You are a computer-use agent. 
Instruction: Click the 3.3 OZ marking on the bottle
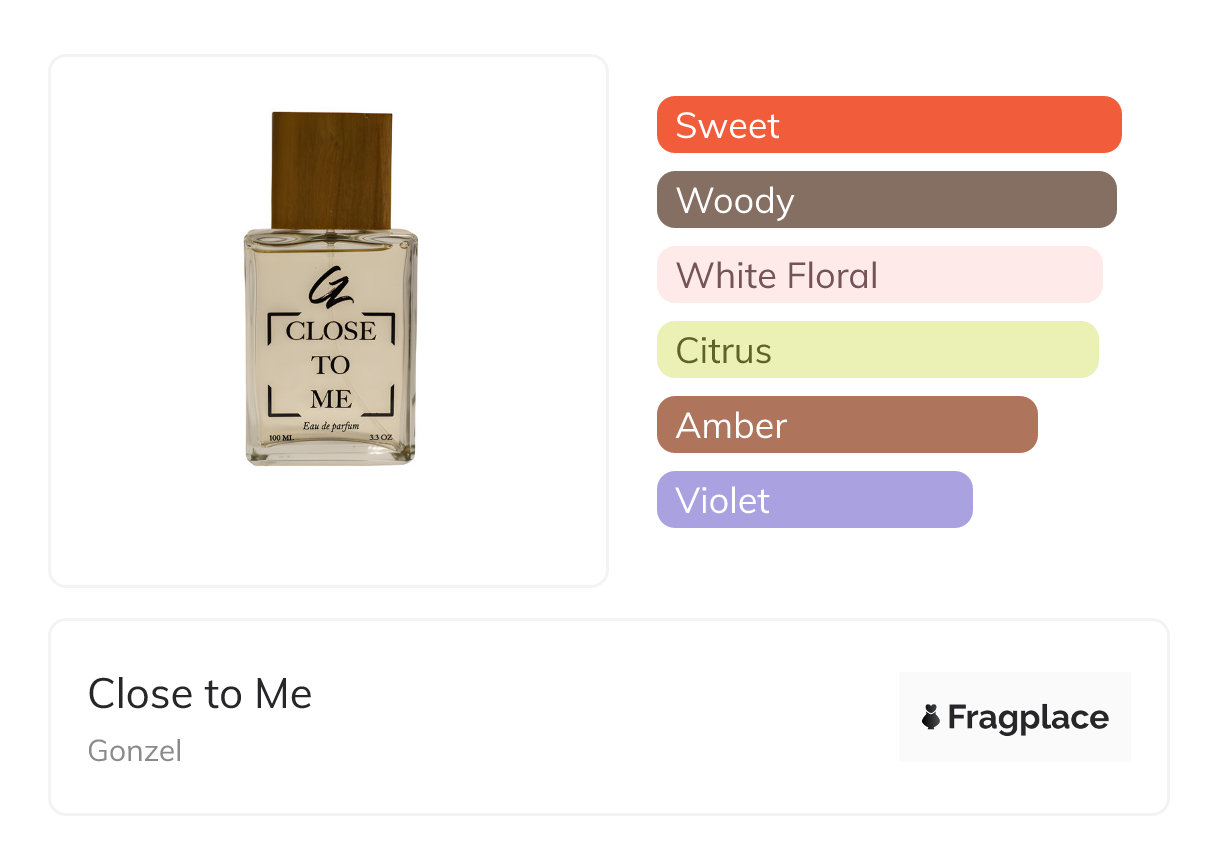(381, 438)
